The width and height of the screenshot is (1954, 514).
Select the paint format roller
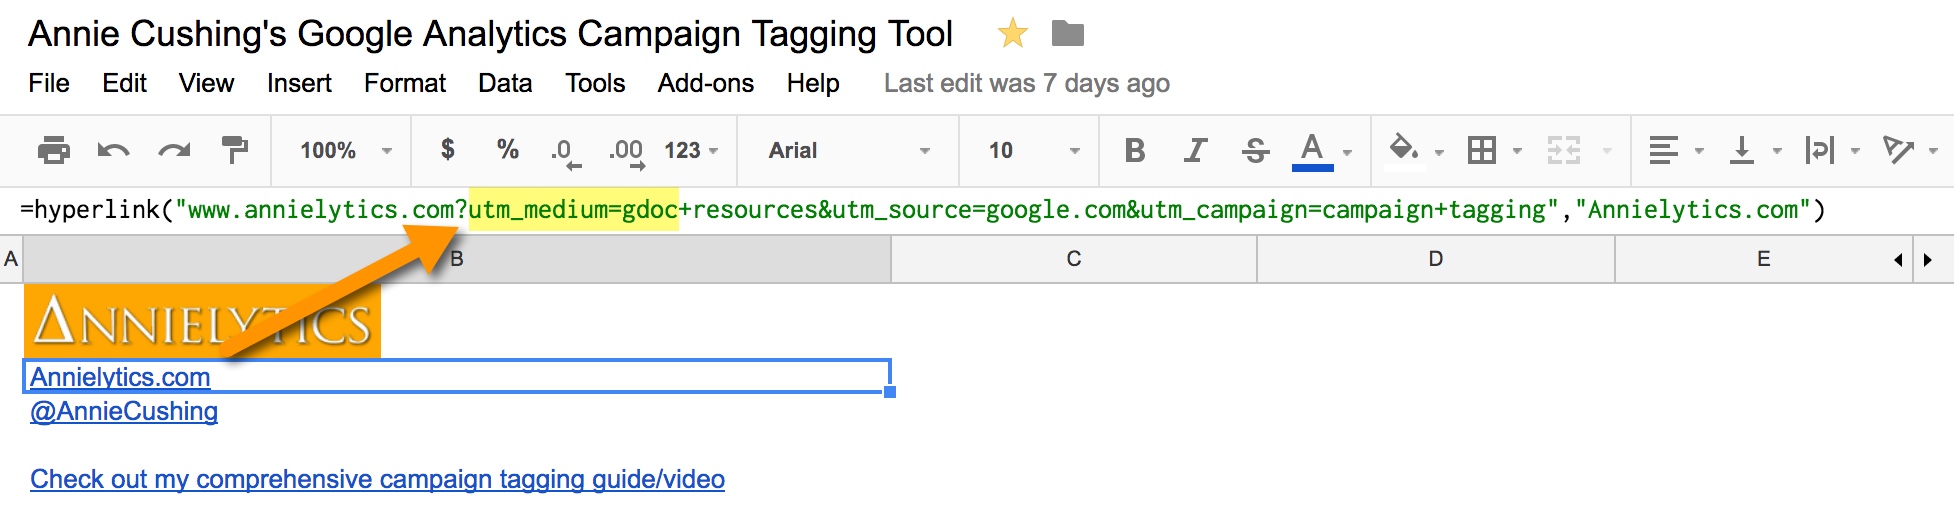click(x=234, y=151)
